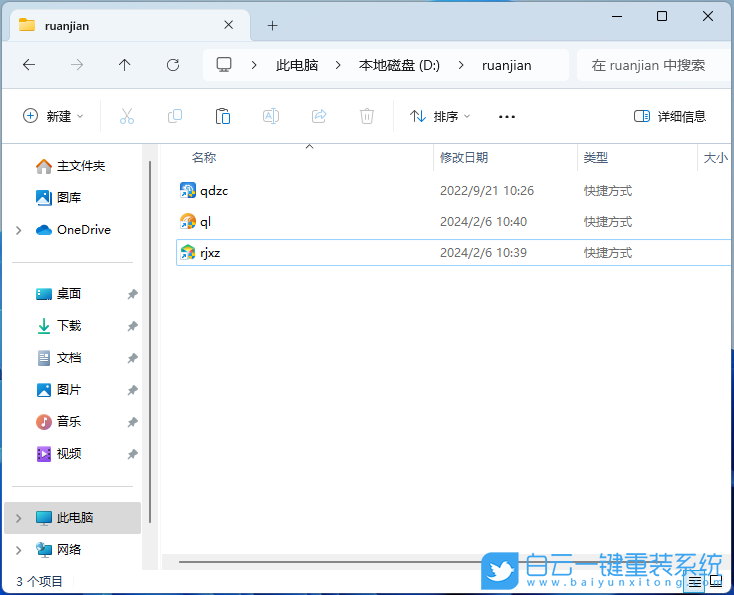The width and height of the screenshot is (734, 595).
Task: Expand chevron after 此电脑 in breadcrumb
Action: [338, 65]
